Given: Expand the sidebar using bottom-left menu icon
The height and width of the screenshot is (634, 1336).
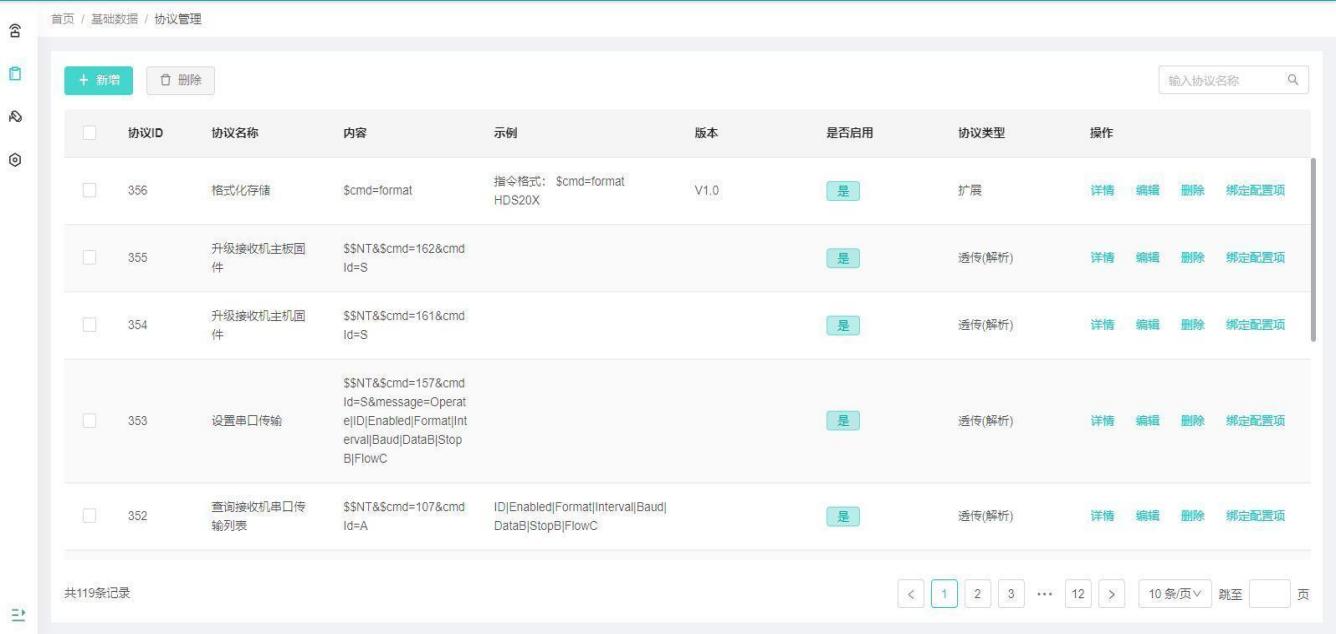Looking at the screenshot, I should pos(16,612).
